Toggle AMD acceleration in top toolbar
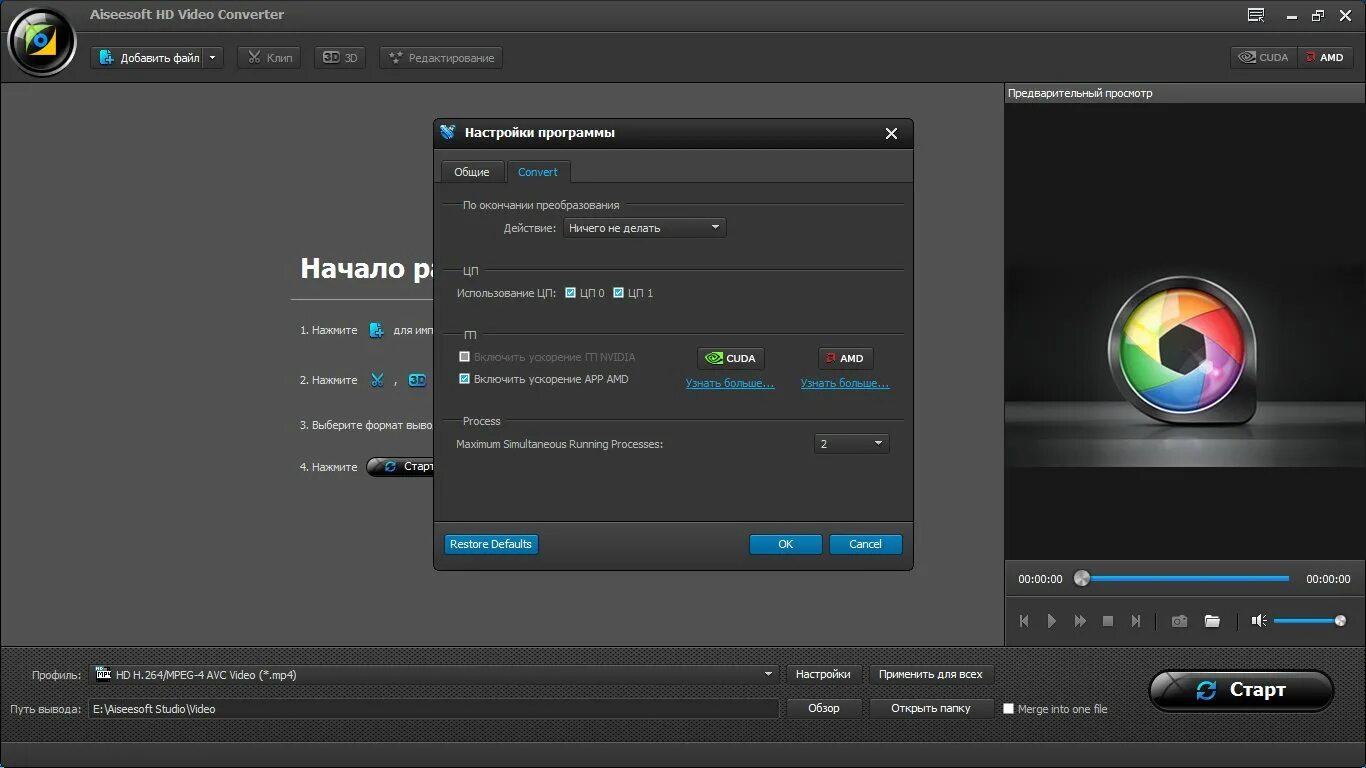 click(1325, 57)
